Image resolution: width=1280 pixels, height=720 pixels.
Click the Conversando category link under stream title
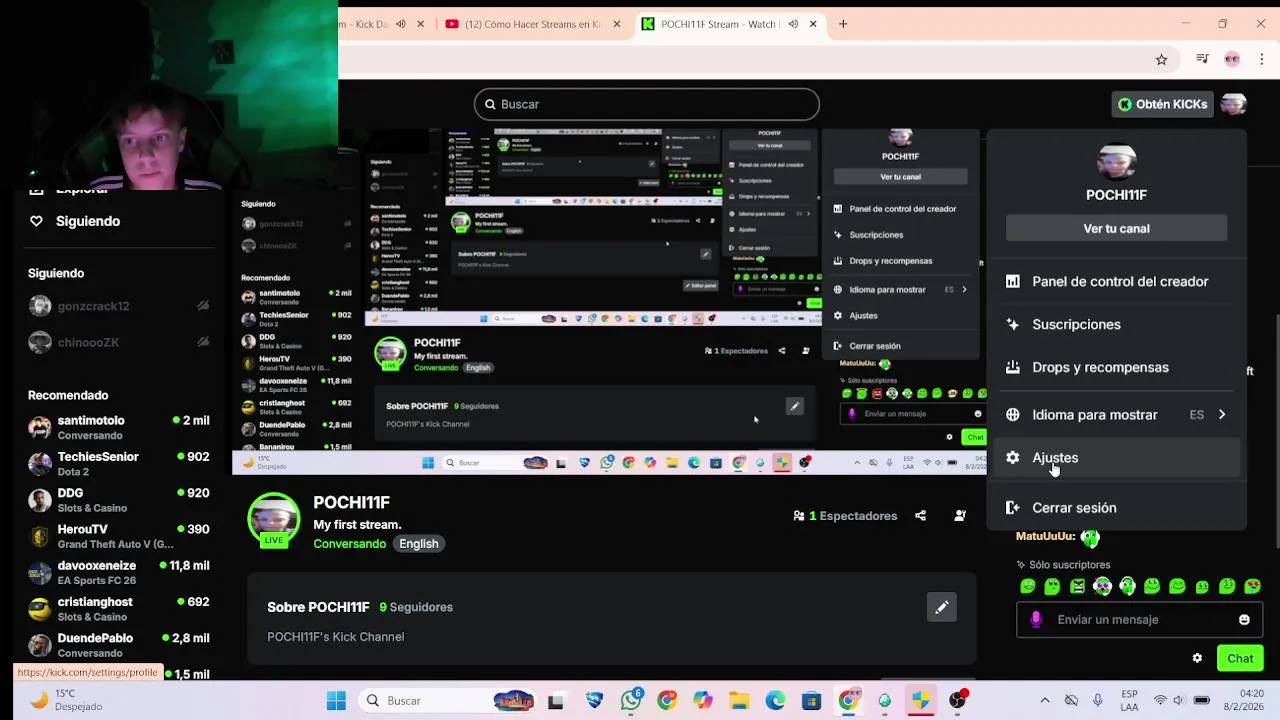pos(349,544)
